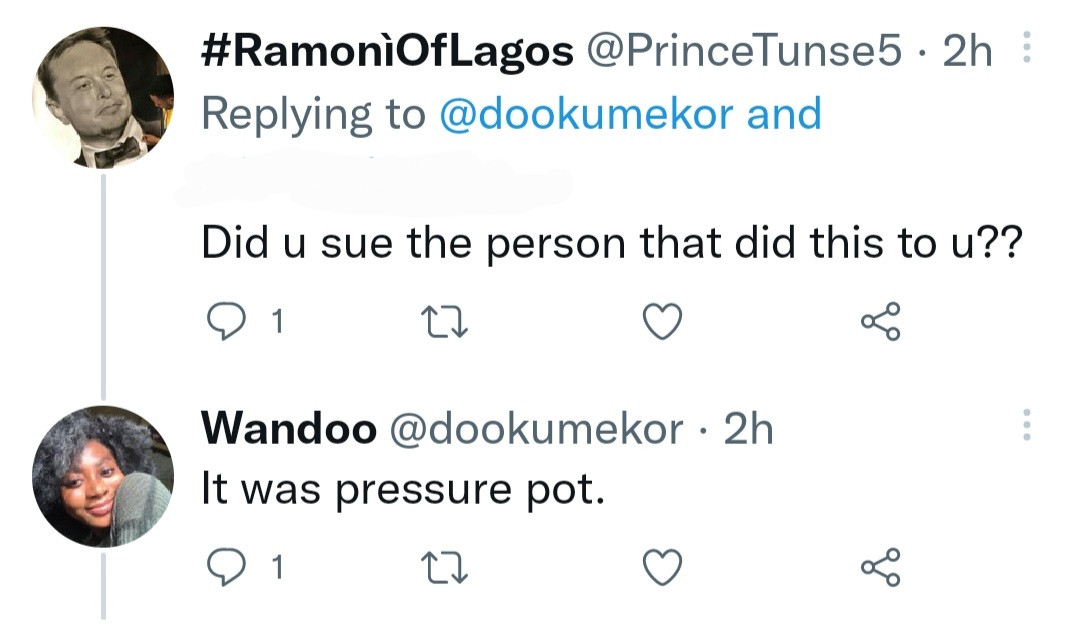The image size is (1080, 627).
Task: Share the "Did u sue" tweet
Action: (880, 322)
